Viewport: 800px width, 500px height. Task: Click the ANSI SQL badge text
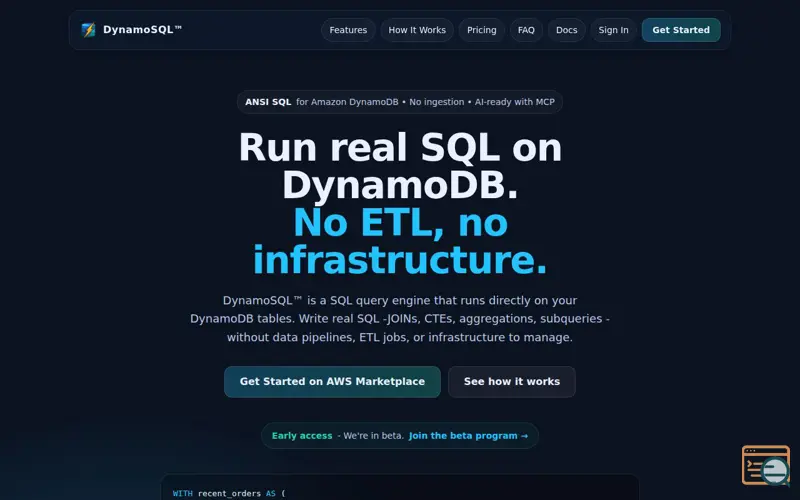268,102
